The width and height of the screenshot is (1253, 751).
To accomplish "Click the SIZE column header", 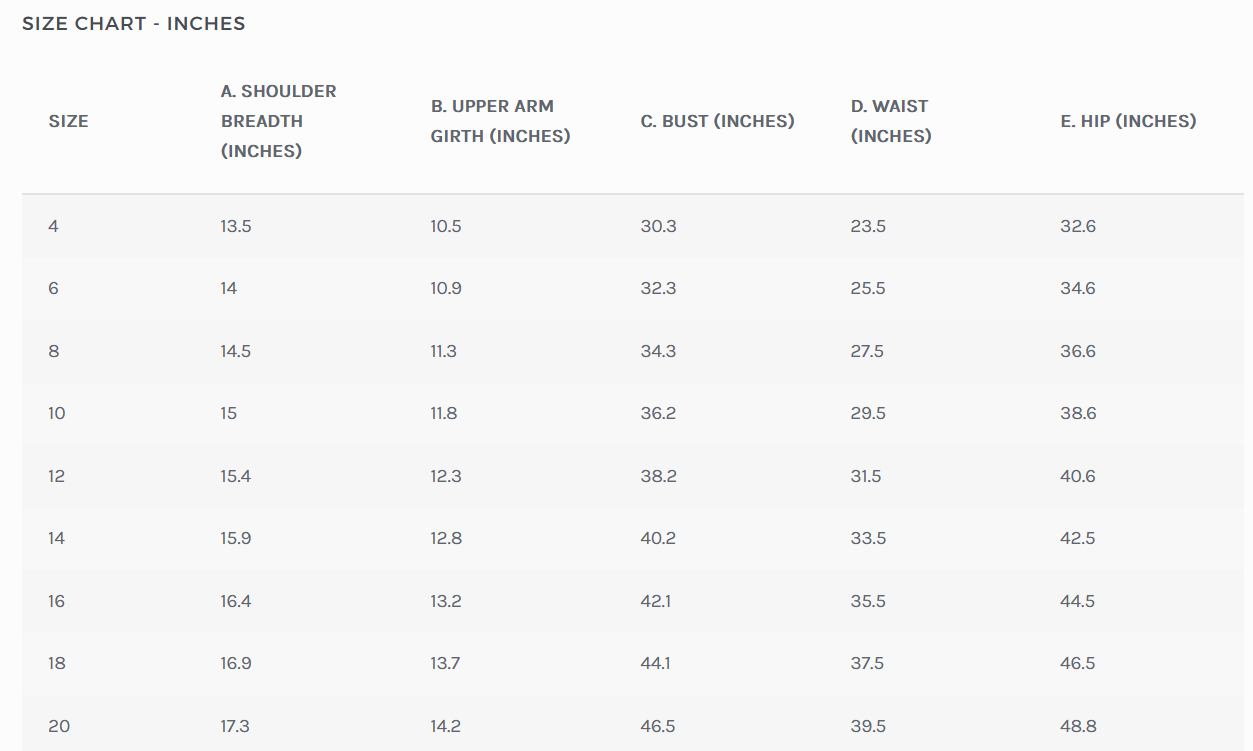I will coord(68,121).
